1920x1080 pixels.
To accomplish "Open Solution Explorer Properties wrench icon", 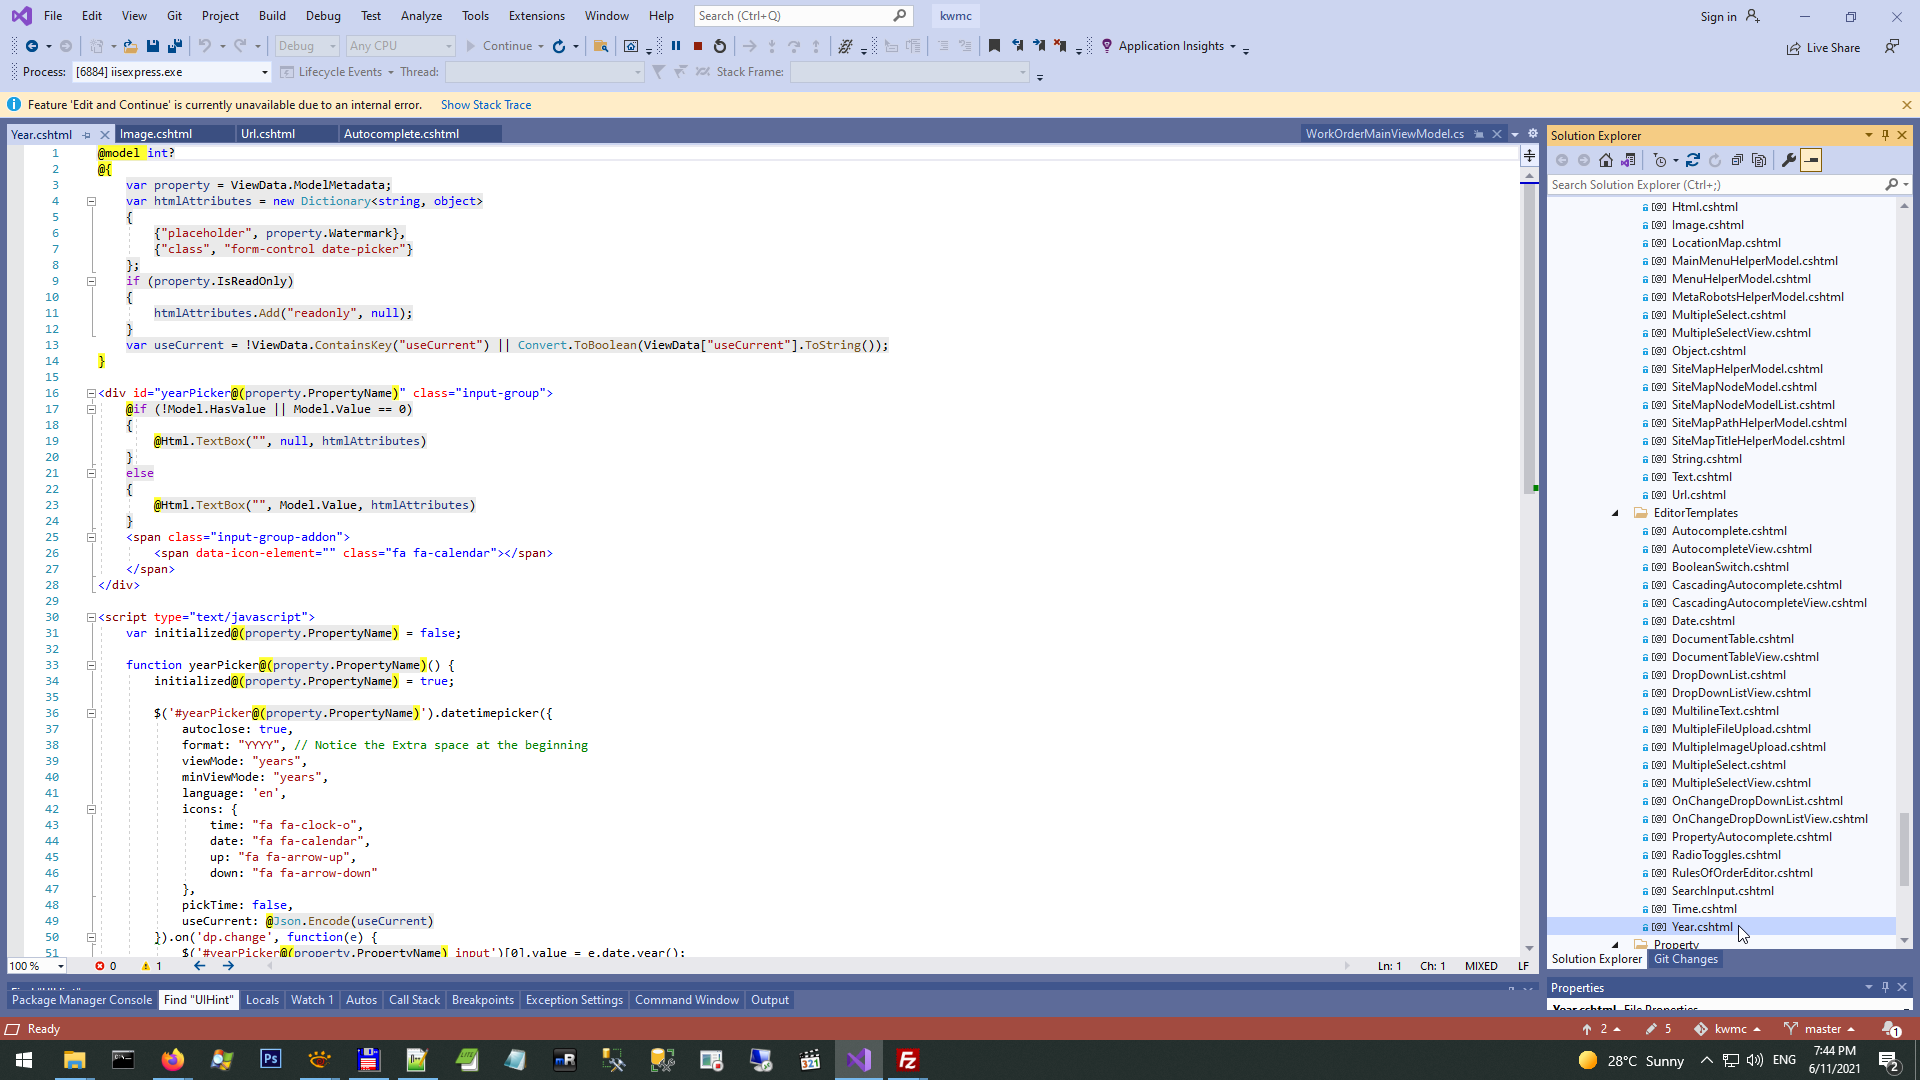I will click(1789, 160).
